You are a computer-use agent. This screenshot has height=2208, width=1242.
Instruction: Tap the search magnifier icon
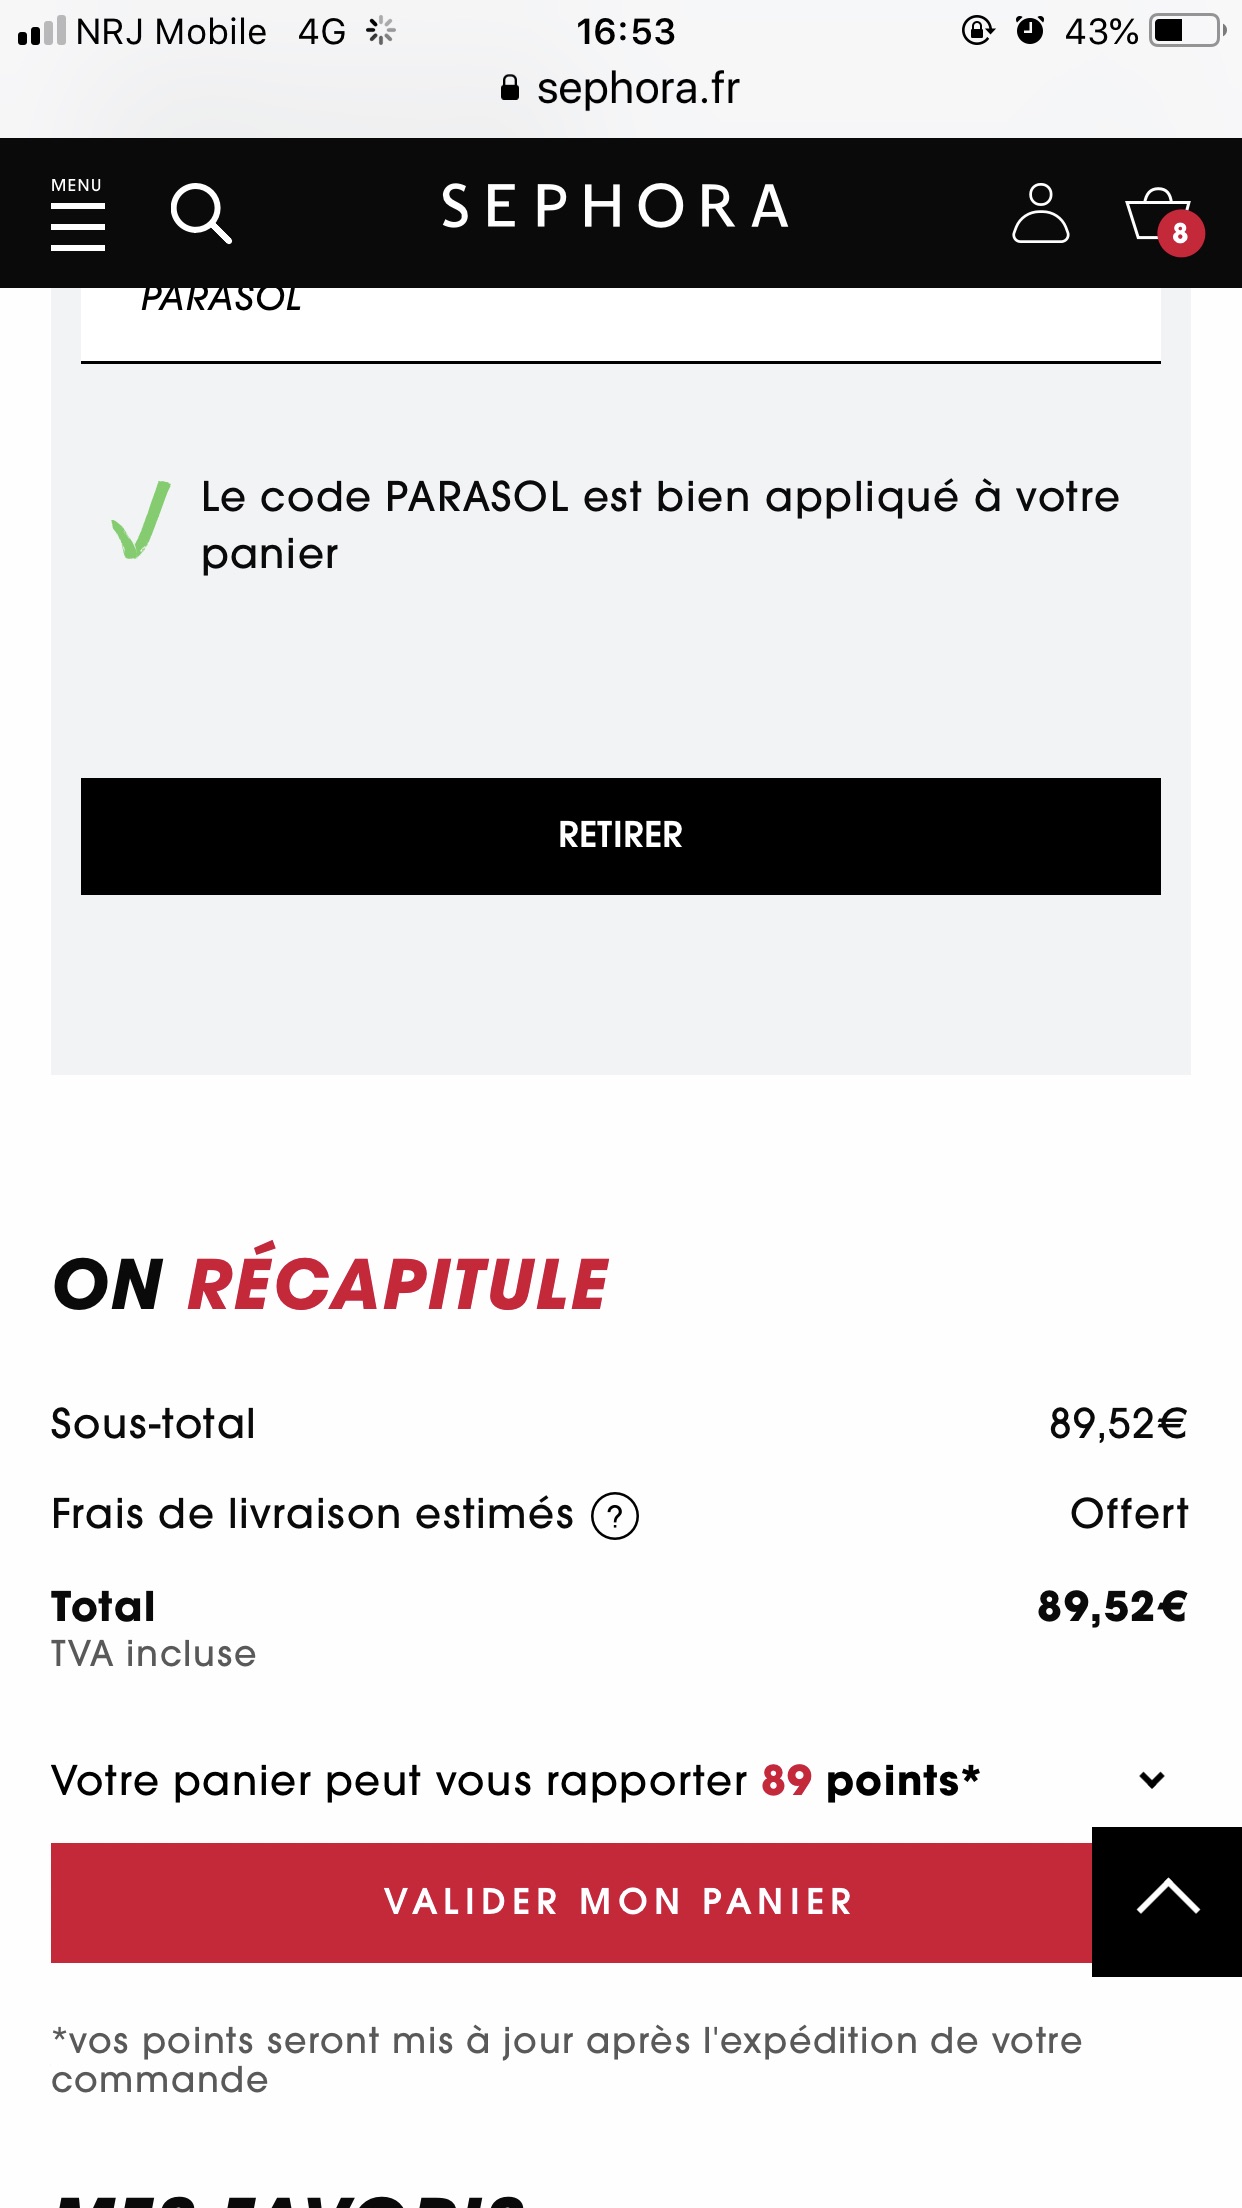click(x=201, y=213)
